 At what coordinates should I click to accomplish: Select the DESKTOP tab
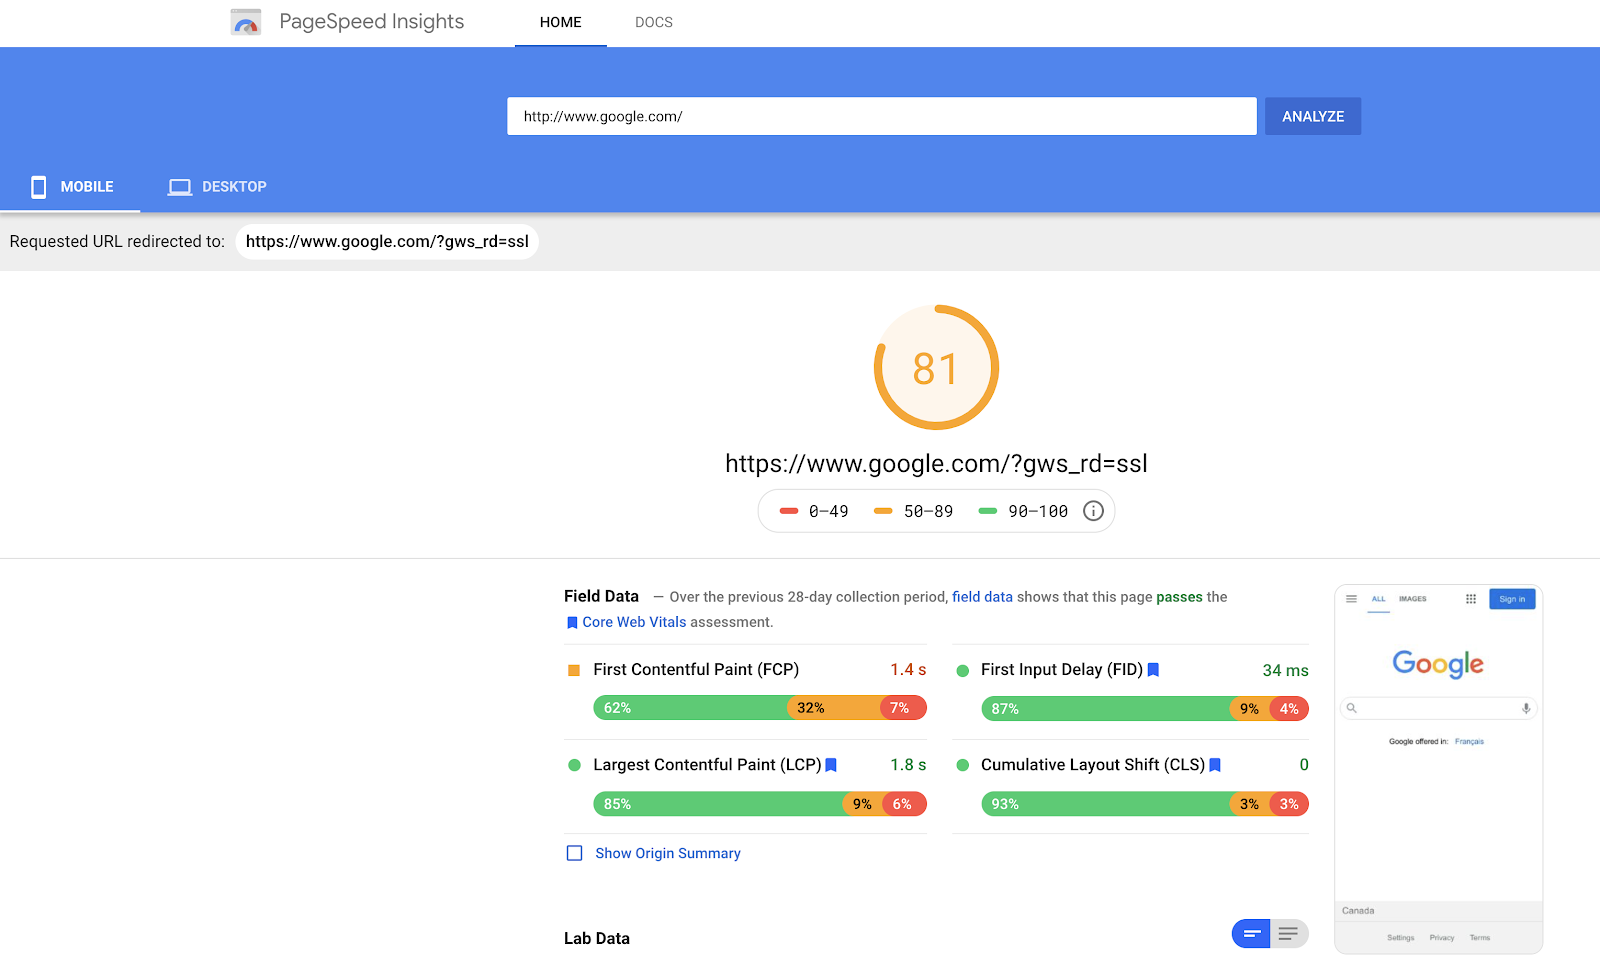tap(218, 187)
